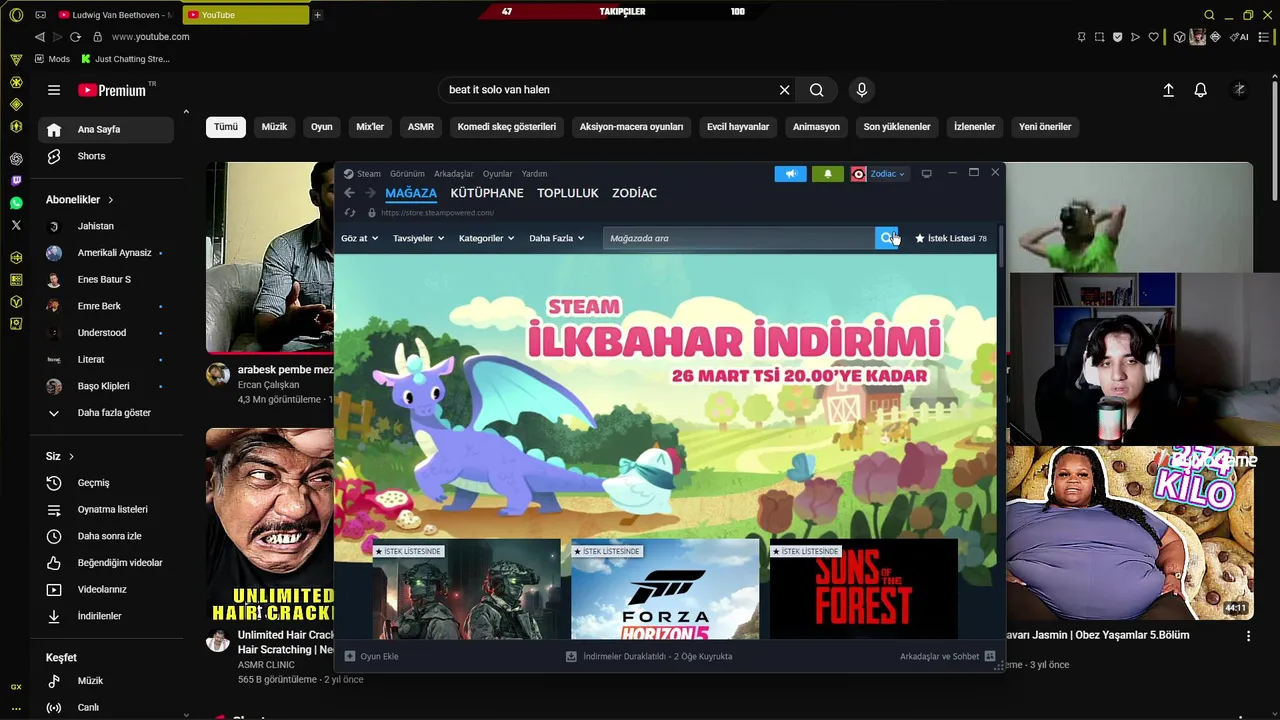Click Steam Big Picture mode monitor icon
The height and width of the screenshot is (720, 1280).
(x=926, y=174)
